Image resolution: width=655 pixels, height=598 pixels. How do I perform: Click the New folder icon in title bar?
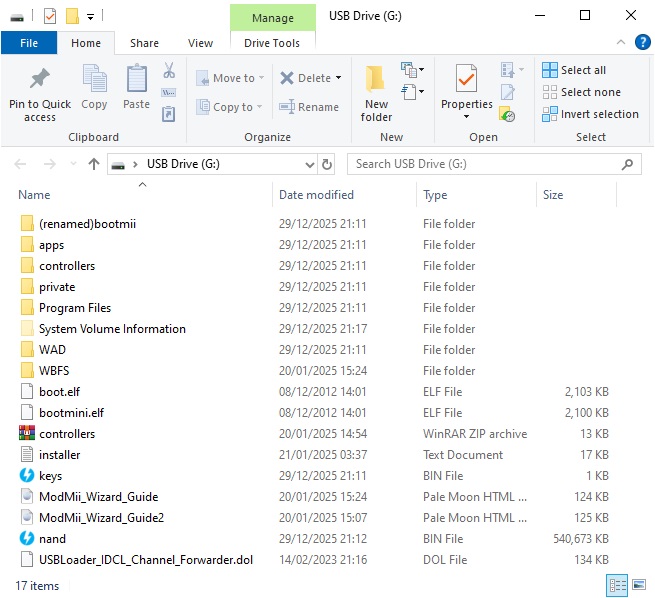tap(72, 16)
